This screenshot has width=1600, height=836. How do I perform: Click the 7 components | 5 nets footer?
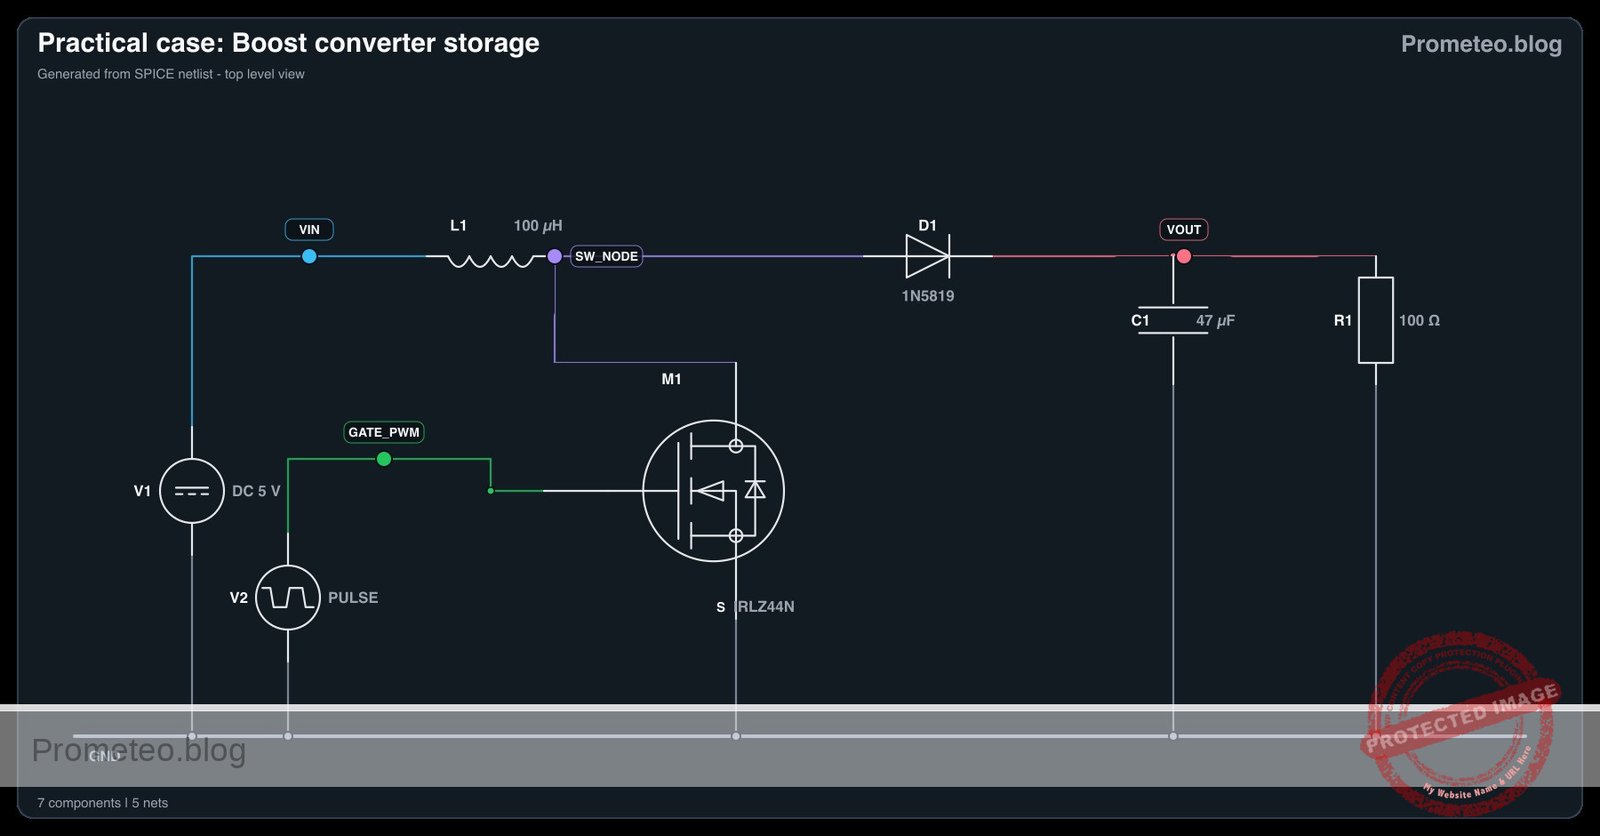click(103, 803)
